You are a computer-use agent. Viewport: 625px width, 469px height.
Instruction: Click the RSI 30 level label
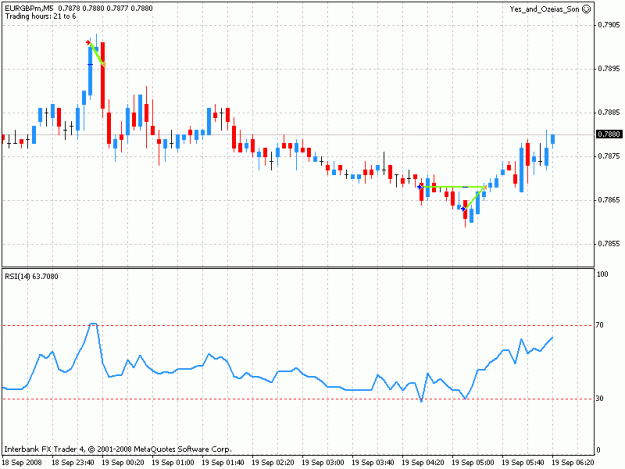tap(599, 398)
